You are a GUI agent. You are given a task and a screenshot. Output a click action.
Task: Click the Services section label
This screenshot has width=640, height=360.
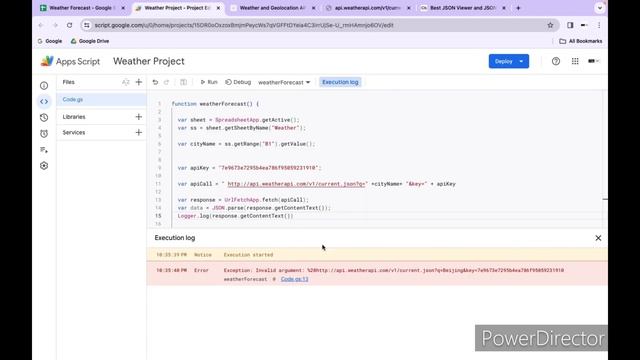(74, 132)
